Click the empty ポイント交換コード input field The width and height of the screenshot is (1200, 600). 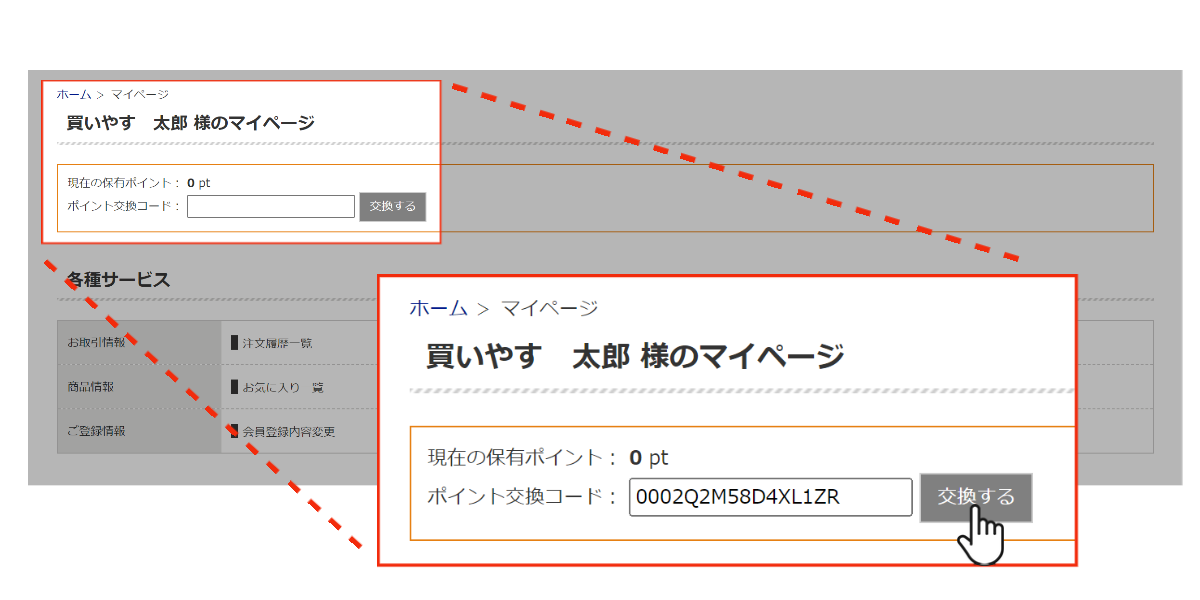click(x=270, y=207)
